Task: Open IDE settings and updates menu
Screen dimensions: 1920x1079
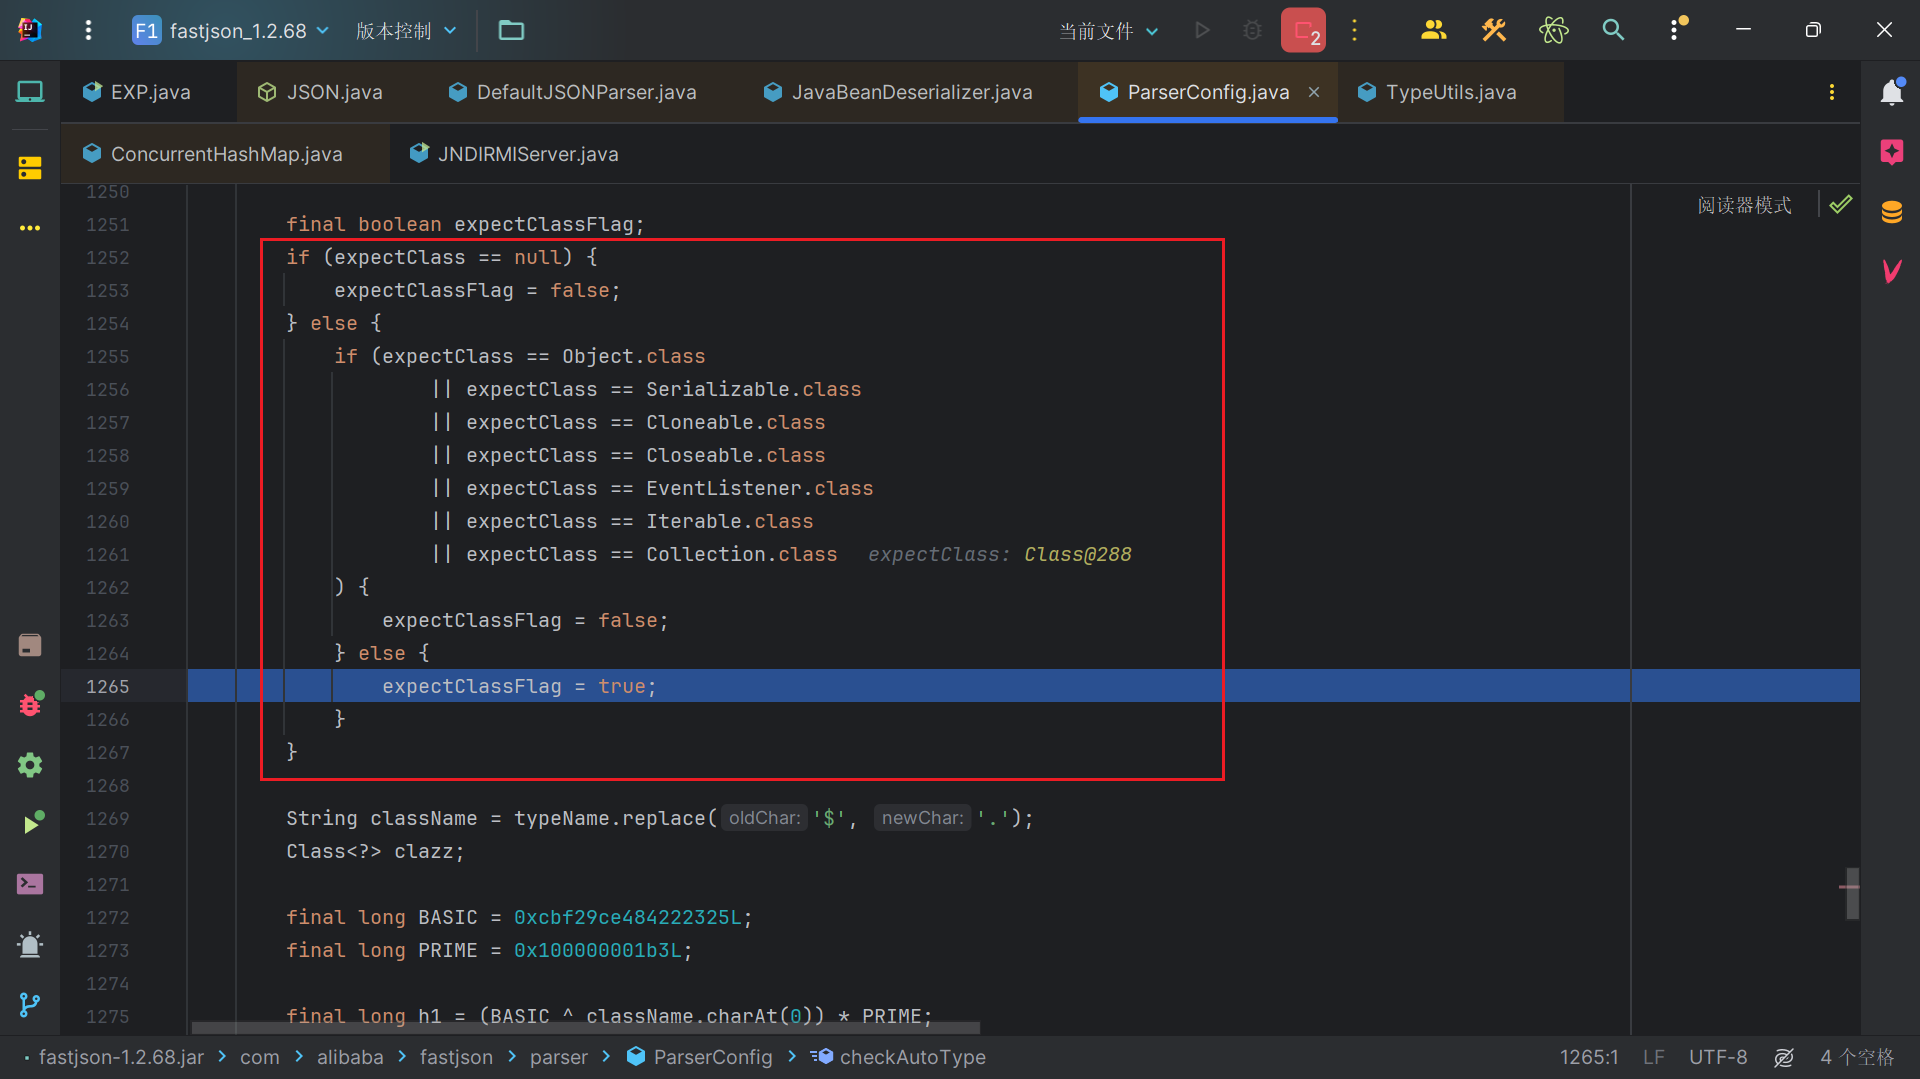Action: pyautogui.click(x=1676, y=30)
